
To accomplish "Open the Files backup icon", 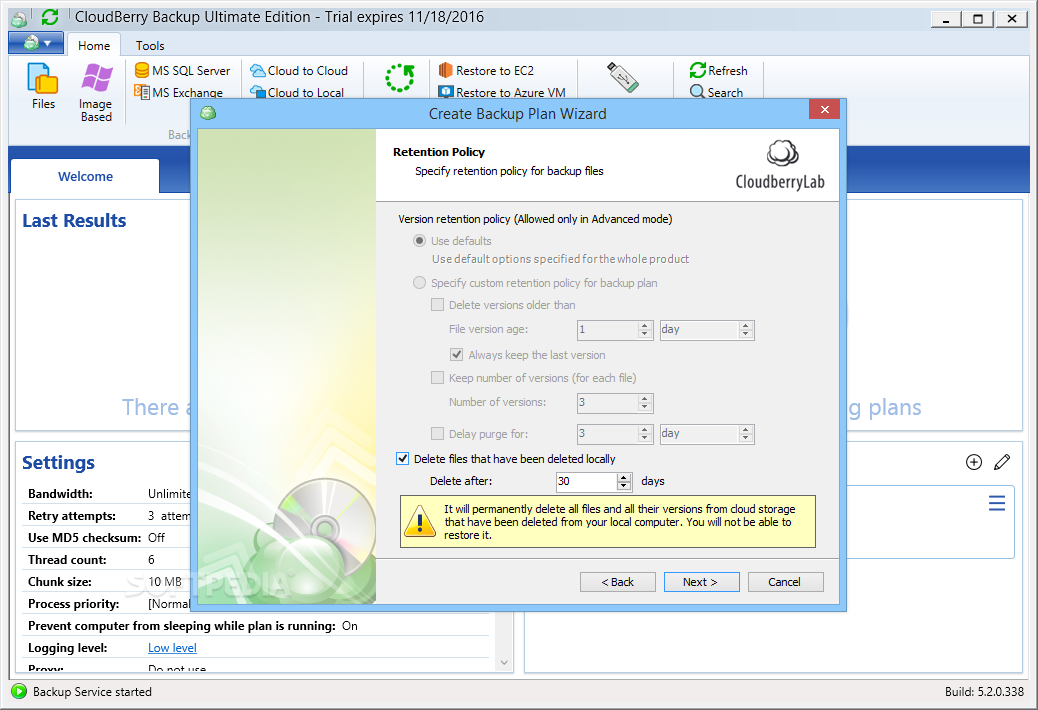I will tap(43, 86).
